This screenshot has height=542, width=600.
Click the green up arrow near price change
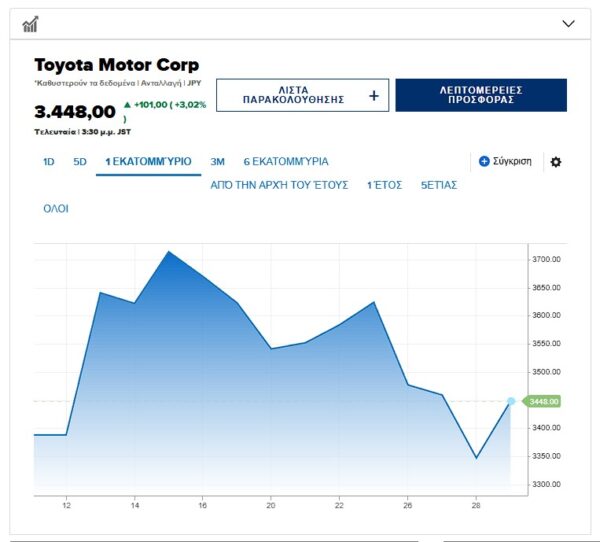(x=127, y=104)
